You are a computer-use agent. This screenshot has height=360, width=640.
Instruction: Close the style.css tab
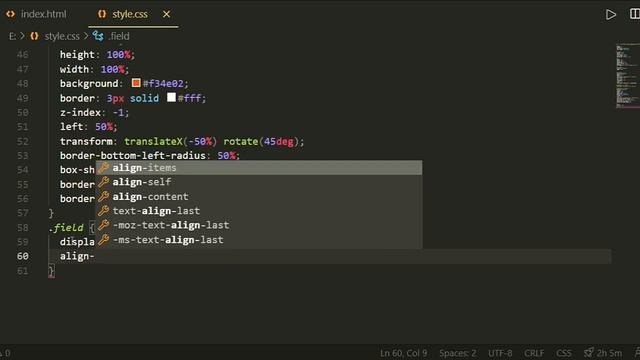point(167,14)
